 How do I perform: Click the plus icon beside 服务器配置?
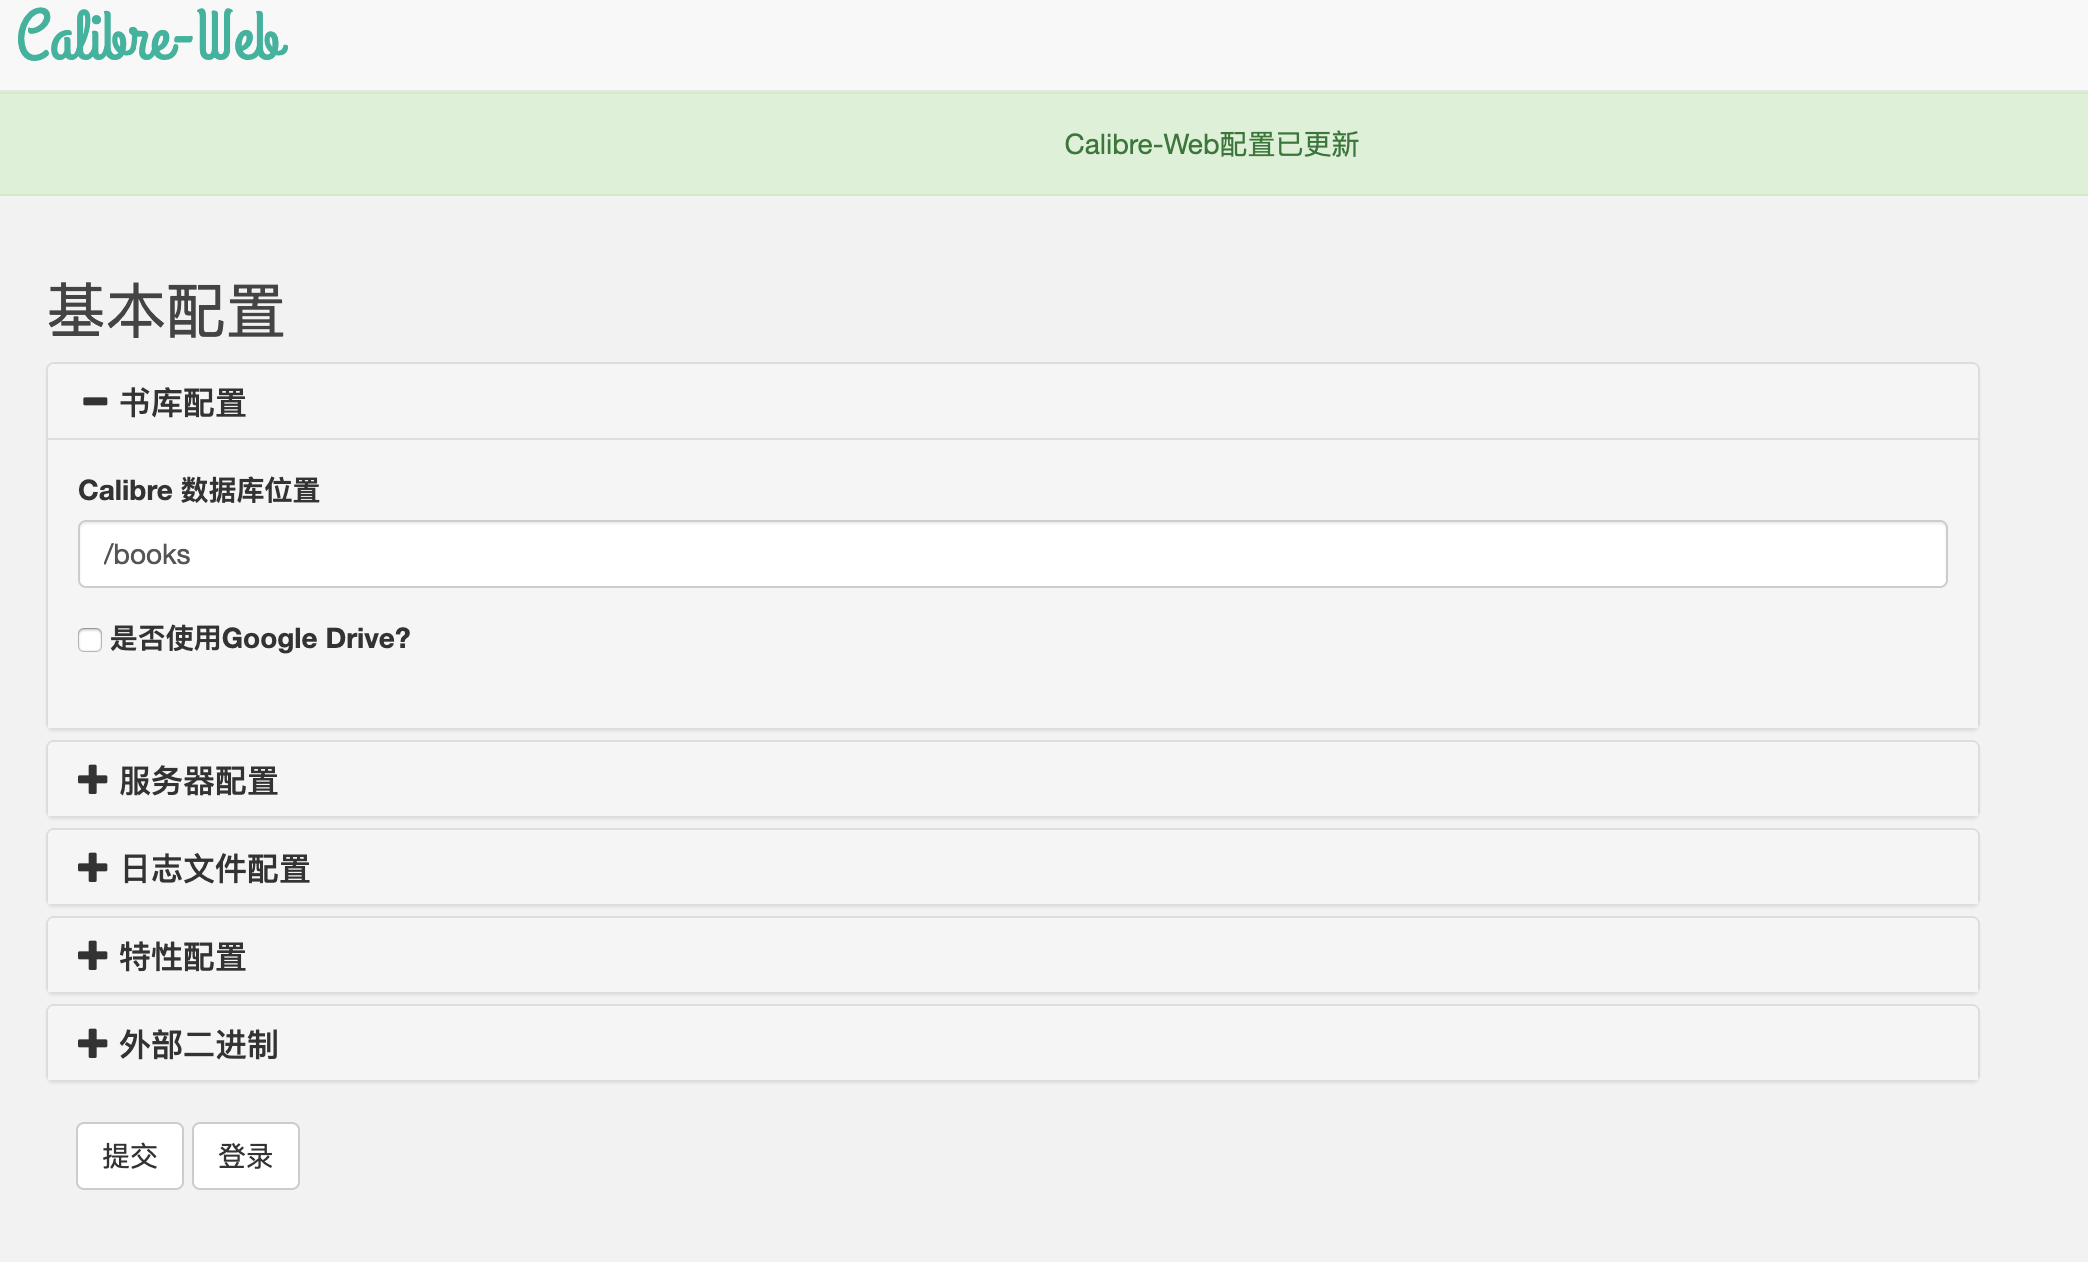coord(92,780)
